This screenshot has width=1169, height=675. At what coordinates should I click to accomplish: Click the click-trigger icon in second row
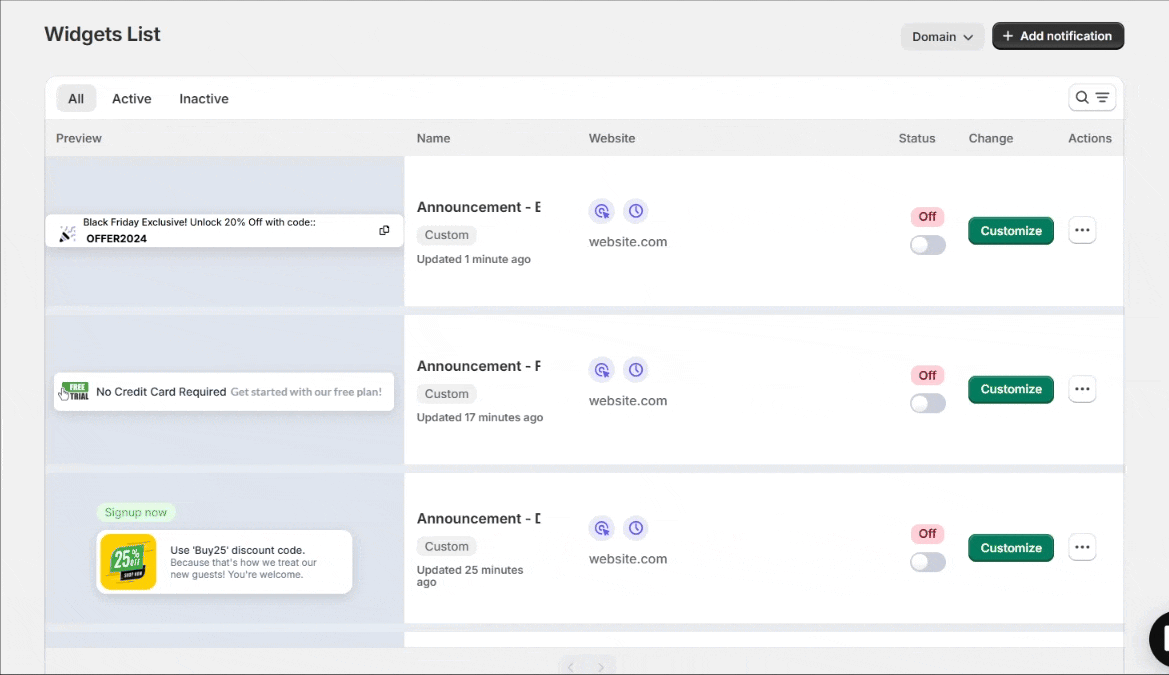[x=601, y=370]
